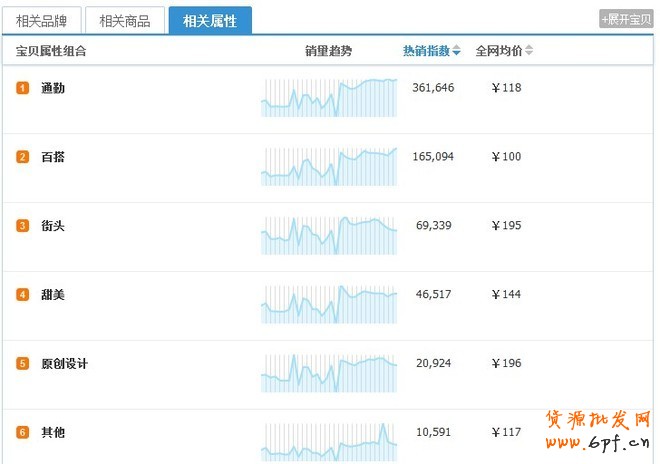Image resolution: width=660 pixels, height=464 pixels.
Task: Click the orange rank 1 badge
Action: tap(23, 88)
